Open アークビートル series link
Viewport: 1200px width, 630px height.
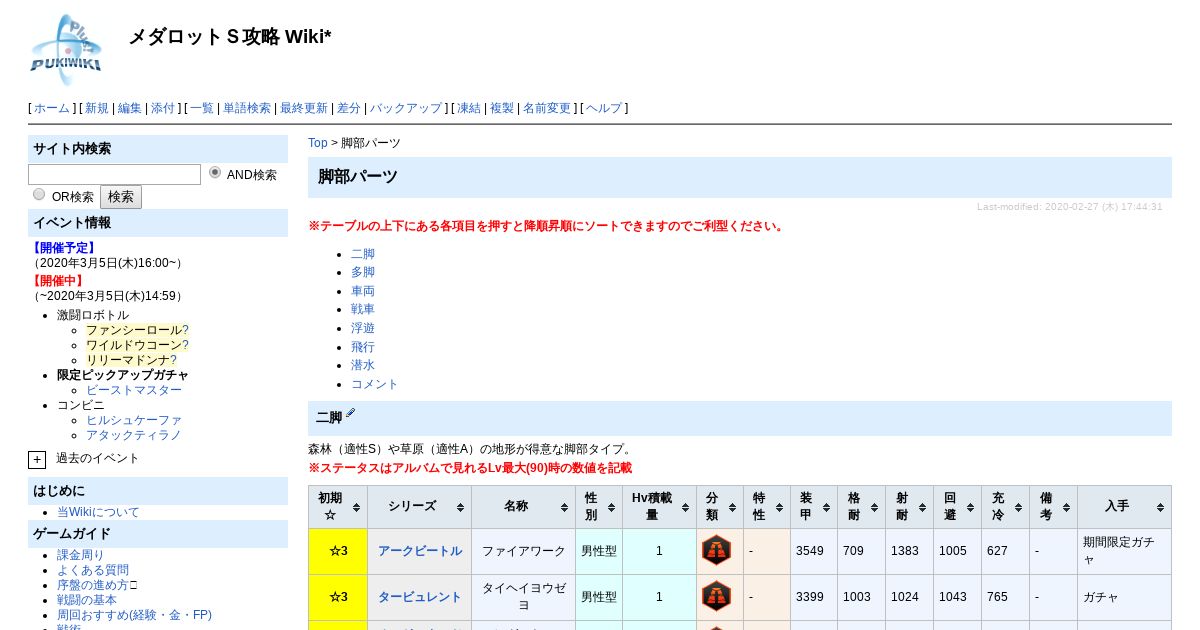click(x=420, y=551)
